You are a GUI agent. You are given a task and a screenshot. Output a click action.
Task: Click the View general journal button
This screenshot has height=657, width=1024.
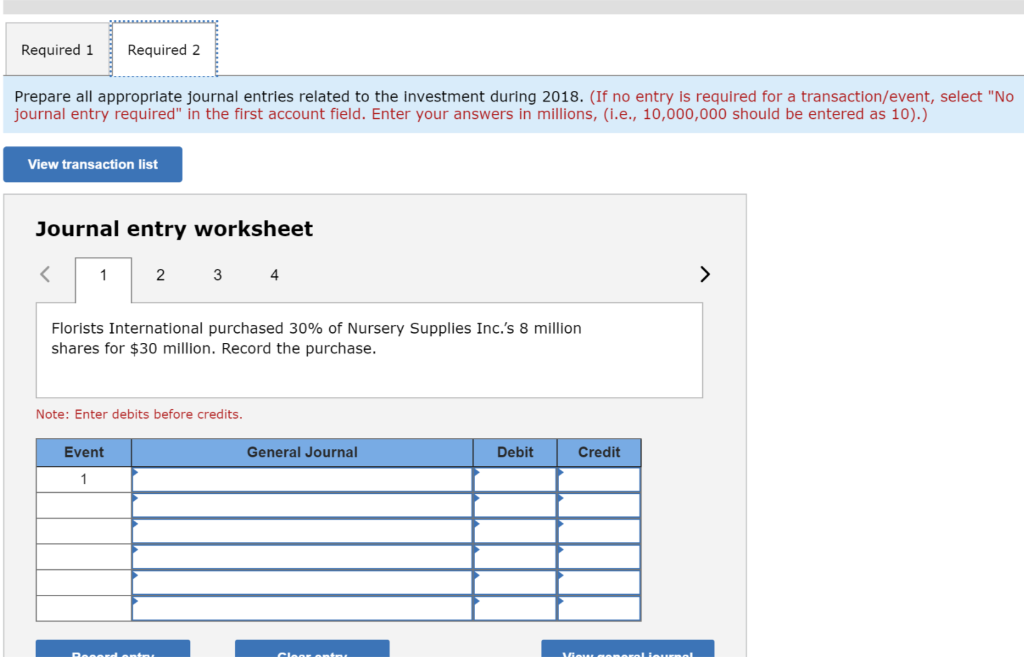click(x=627, y=651)
